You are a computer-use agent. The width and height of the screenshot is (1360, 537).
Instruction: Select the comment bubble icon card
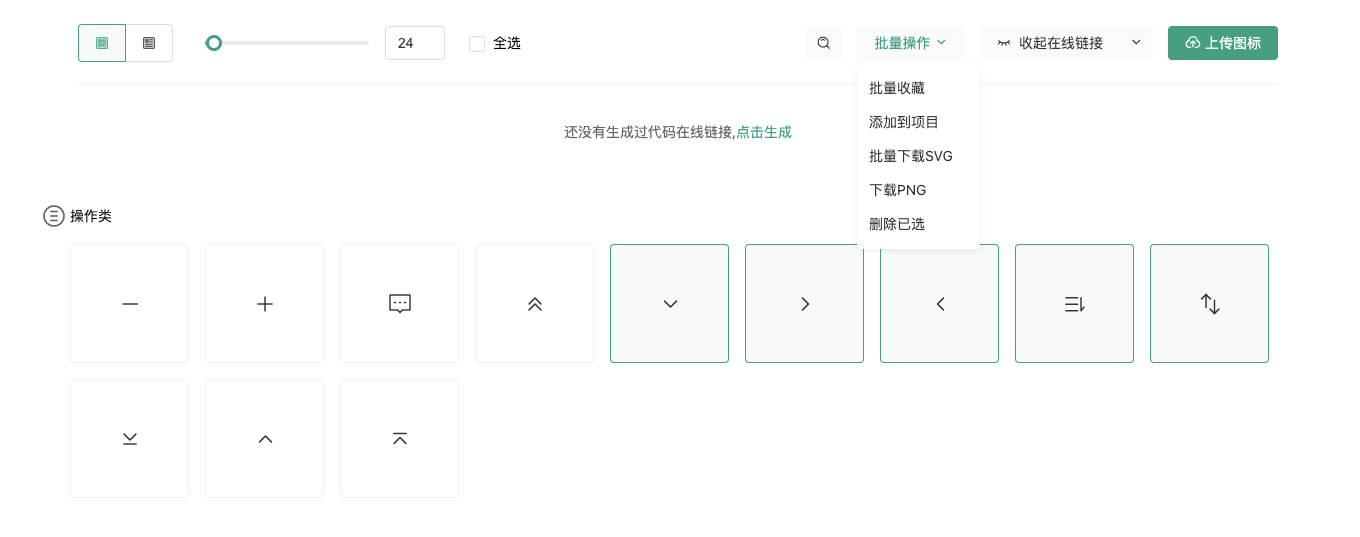[x=399, y=303]
